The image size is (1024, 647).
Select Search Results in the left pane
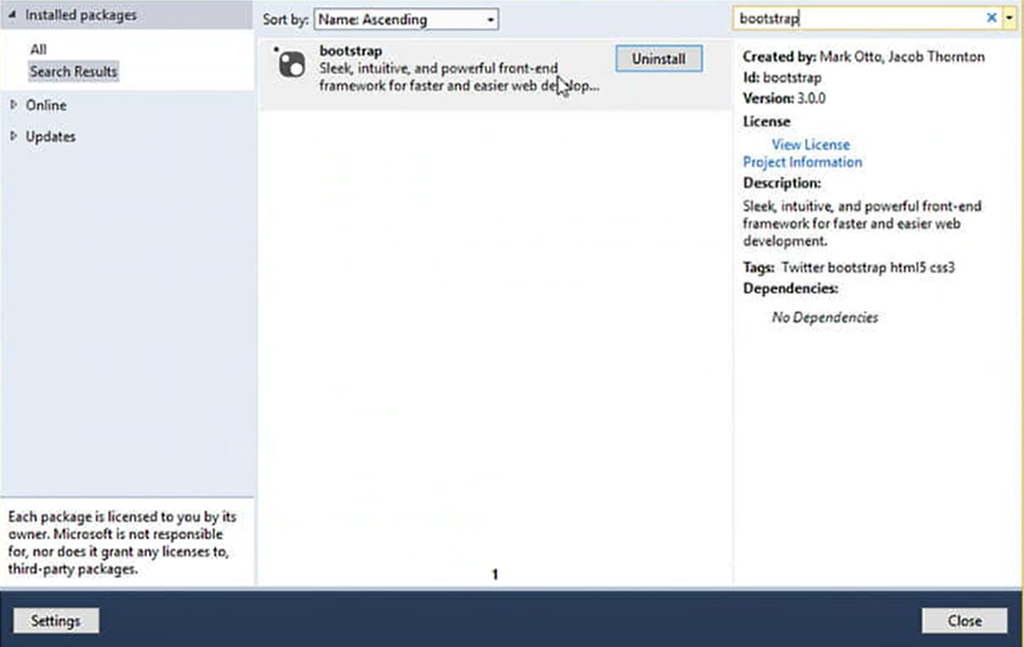(73, 71)
